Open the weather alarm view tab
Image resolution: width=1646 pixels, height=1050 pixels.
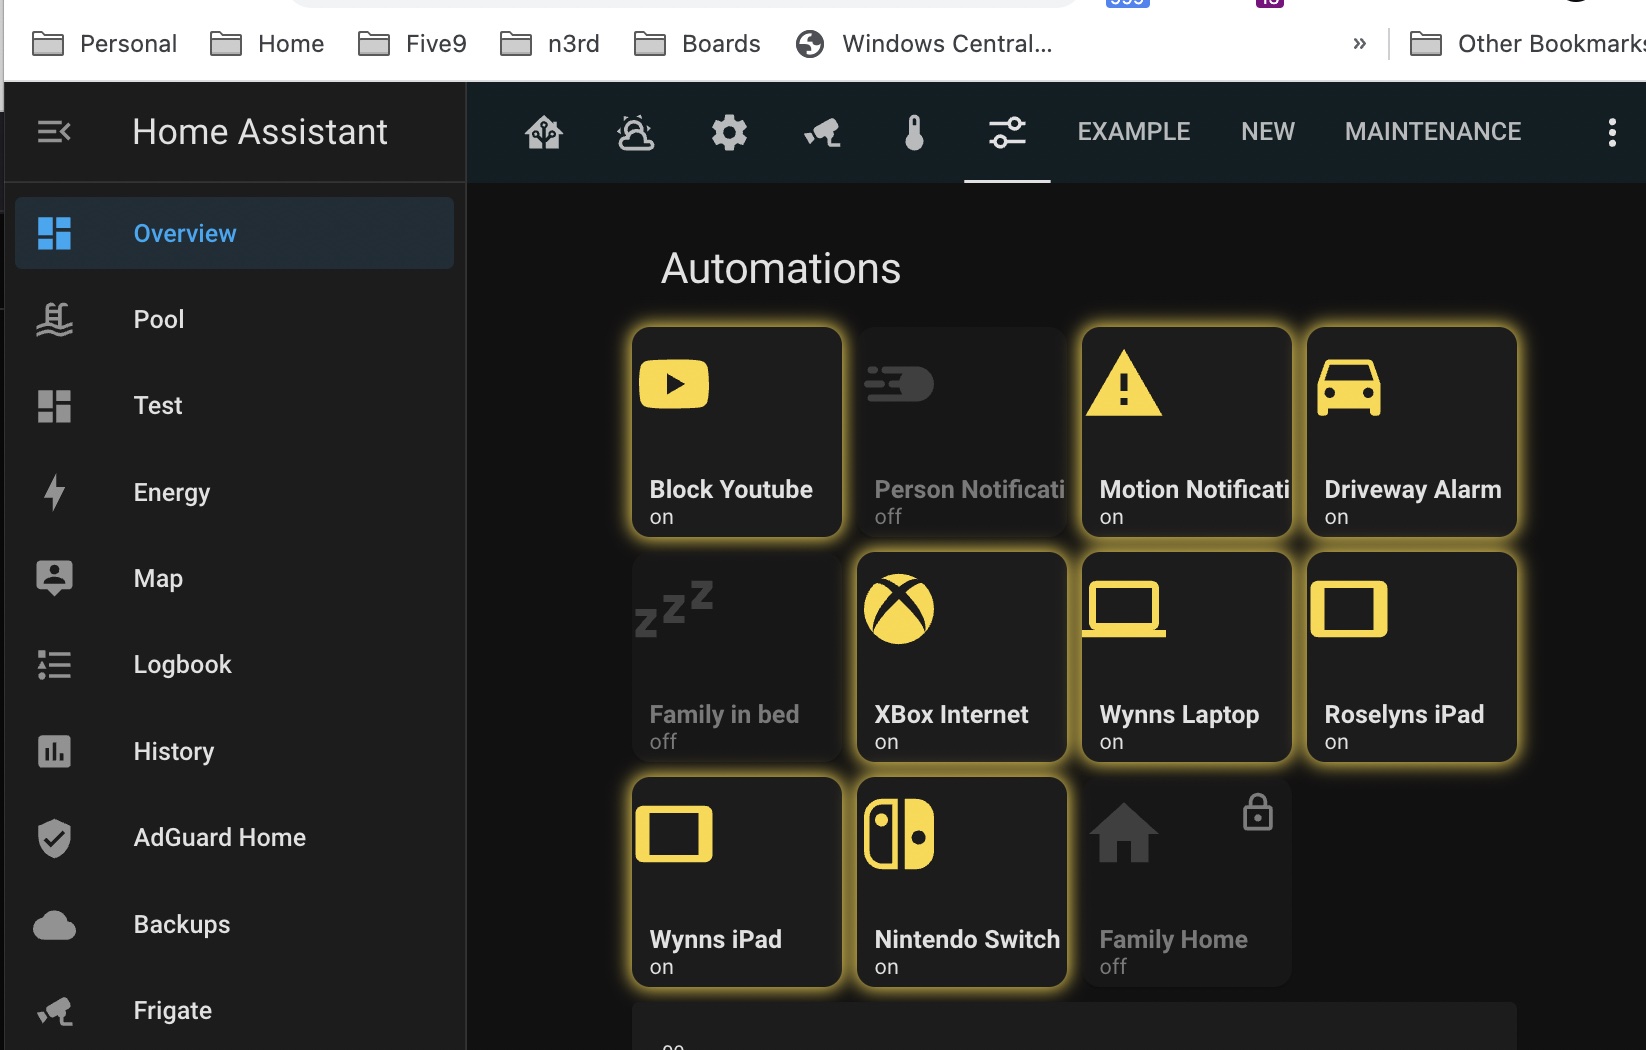(636, 132)
